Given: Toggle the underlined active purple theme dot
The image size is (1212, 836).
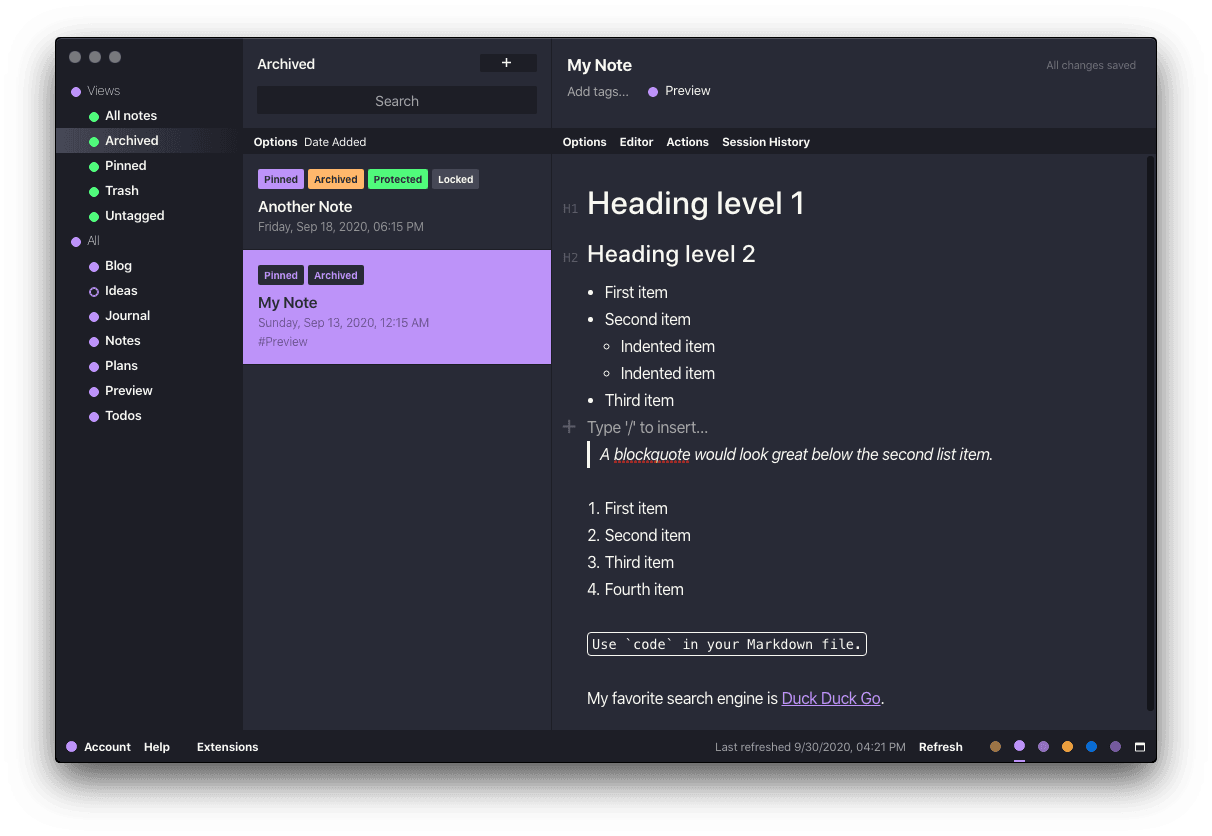Looking at the screenshot, I should (1019, 746).
